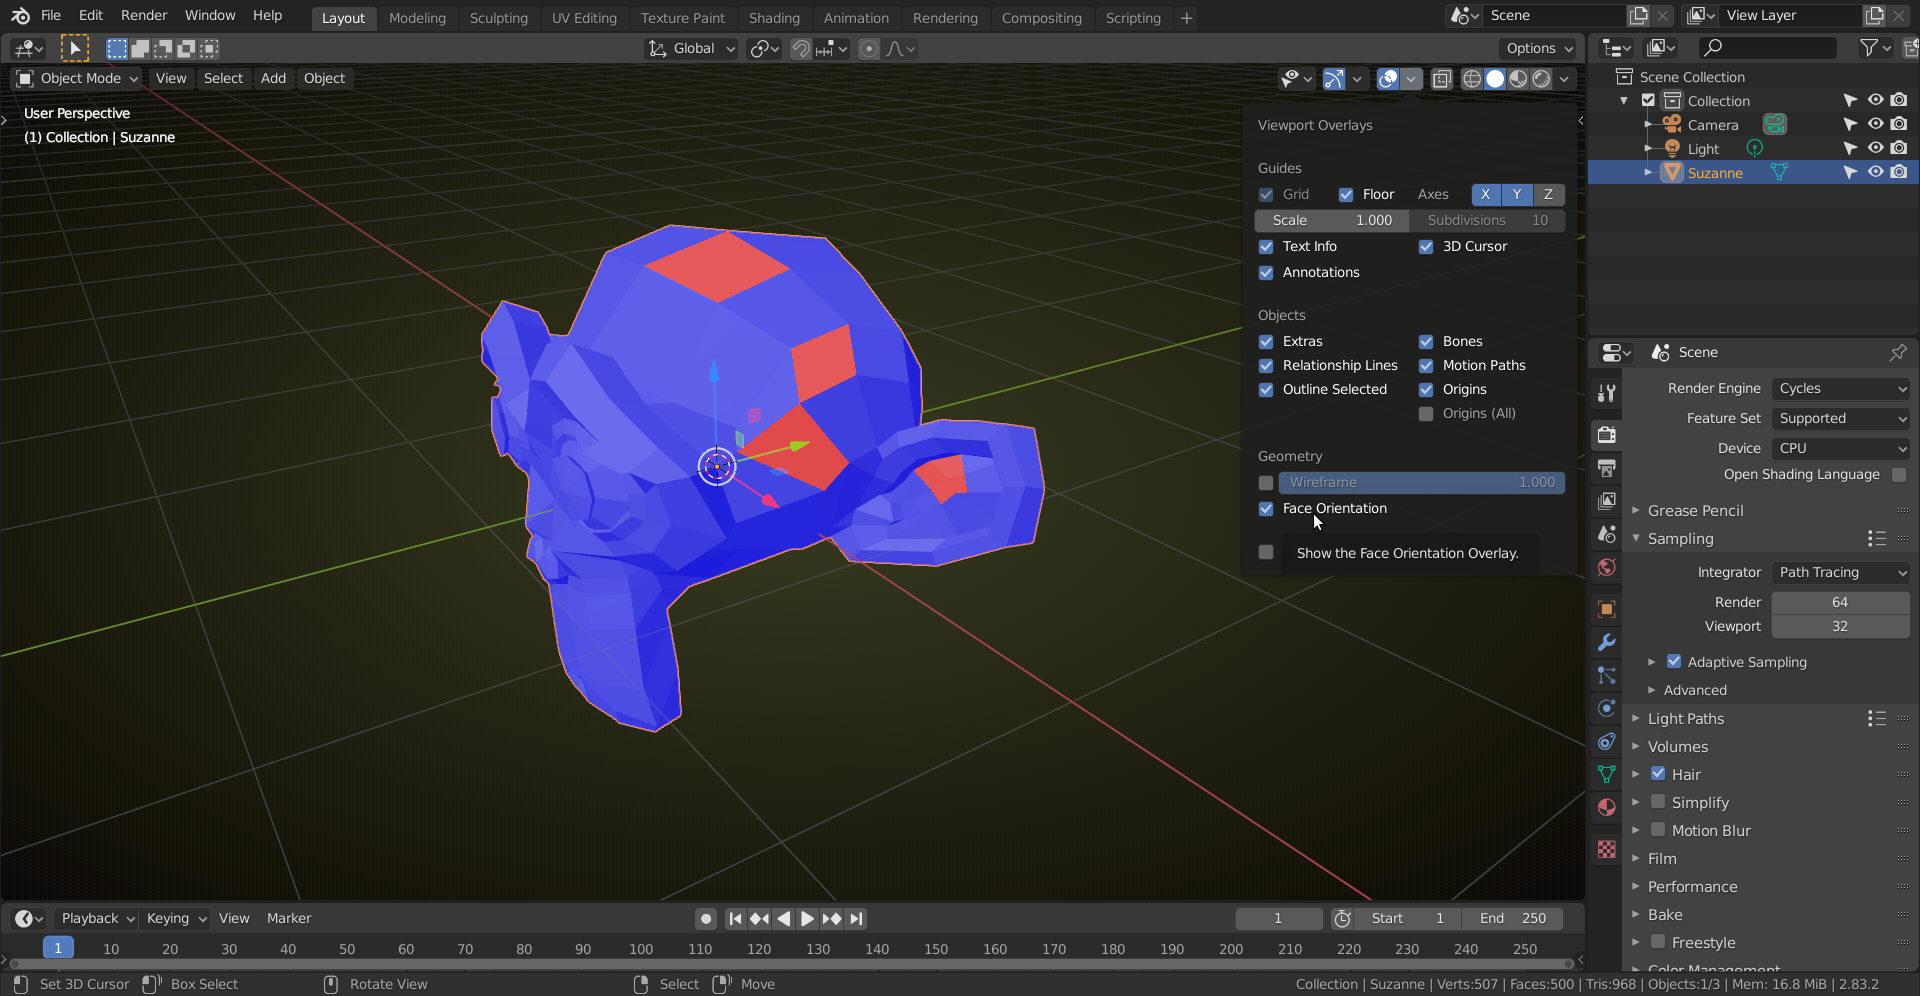Image resolution: width=1920 pixels, height=996 pixels.
Task: Open the Feature Set dropdown
Action: (x=1841, y=419)
